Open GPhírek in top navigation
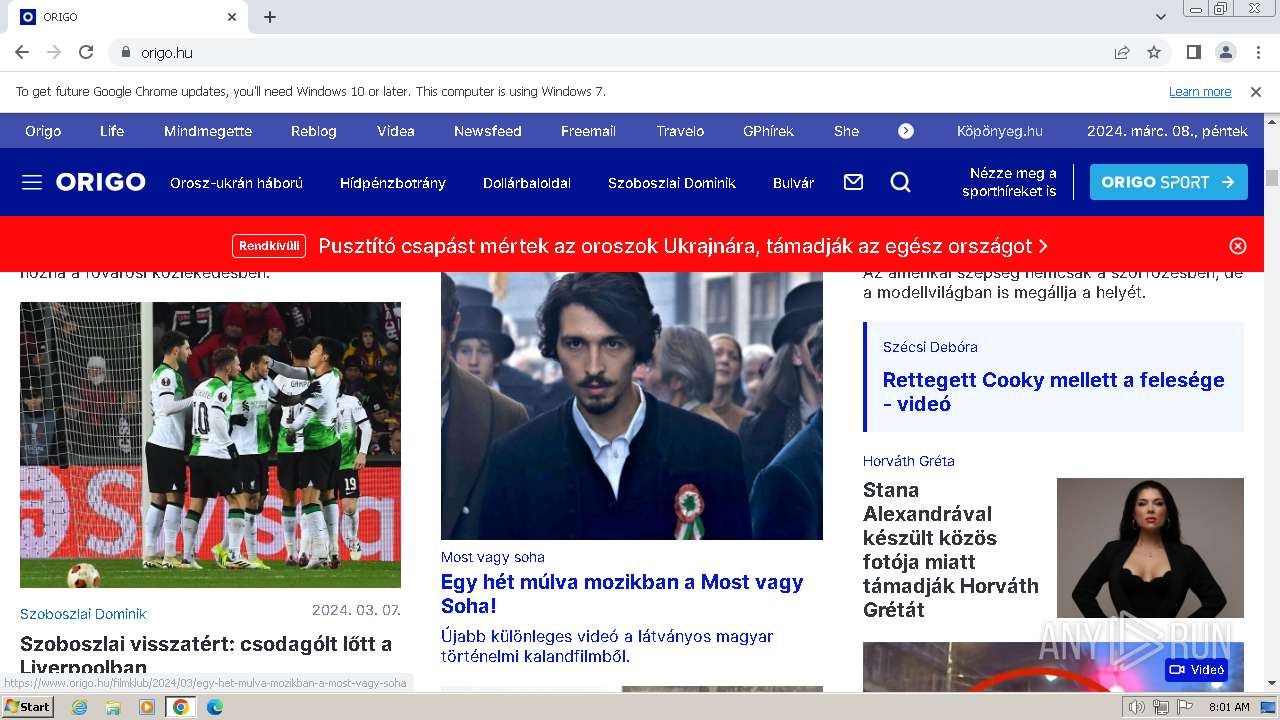 point(768,131)
